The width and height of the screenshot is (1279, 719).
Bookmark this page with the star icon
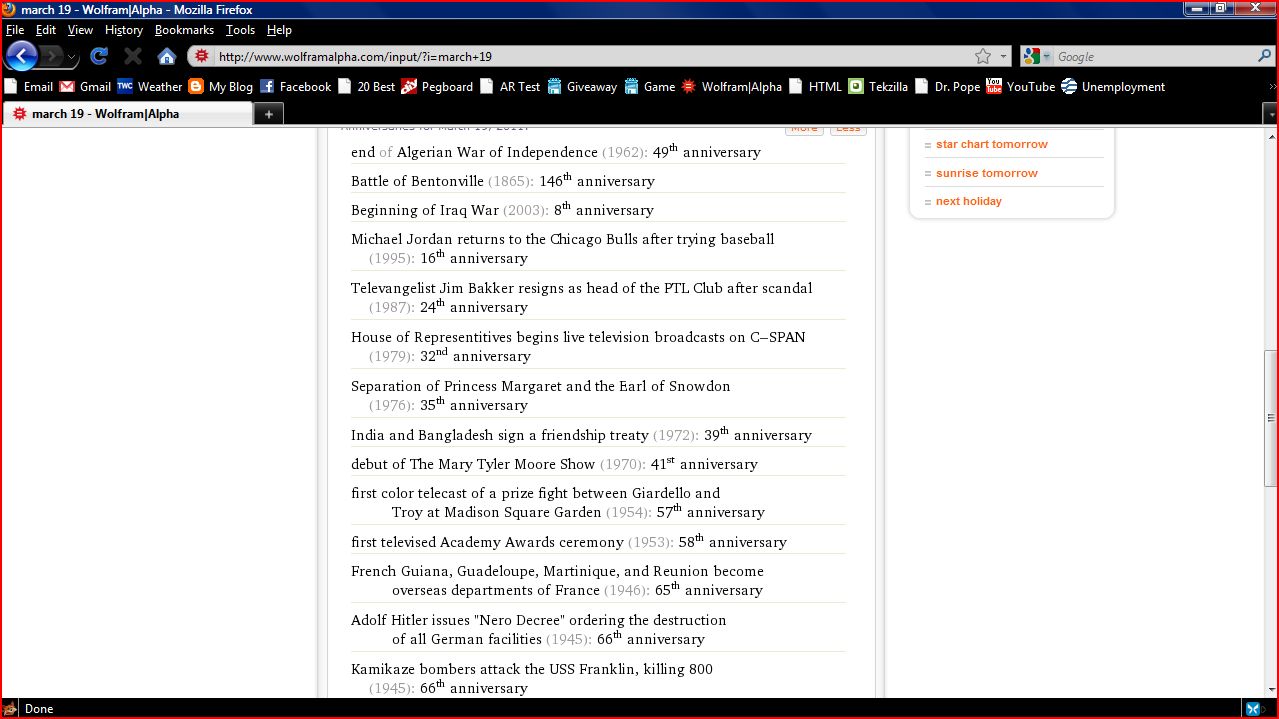point(983,57)
